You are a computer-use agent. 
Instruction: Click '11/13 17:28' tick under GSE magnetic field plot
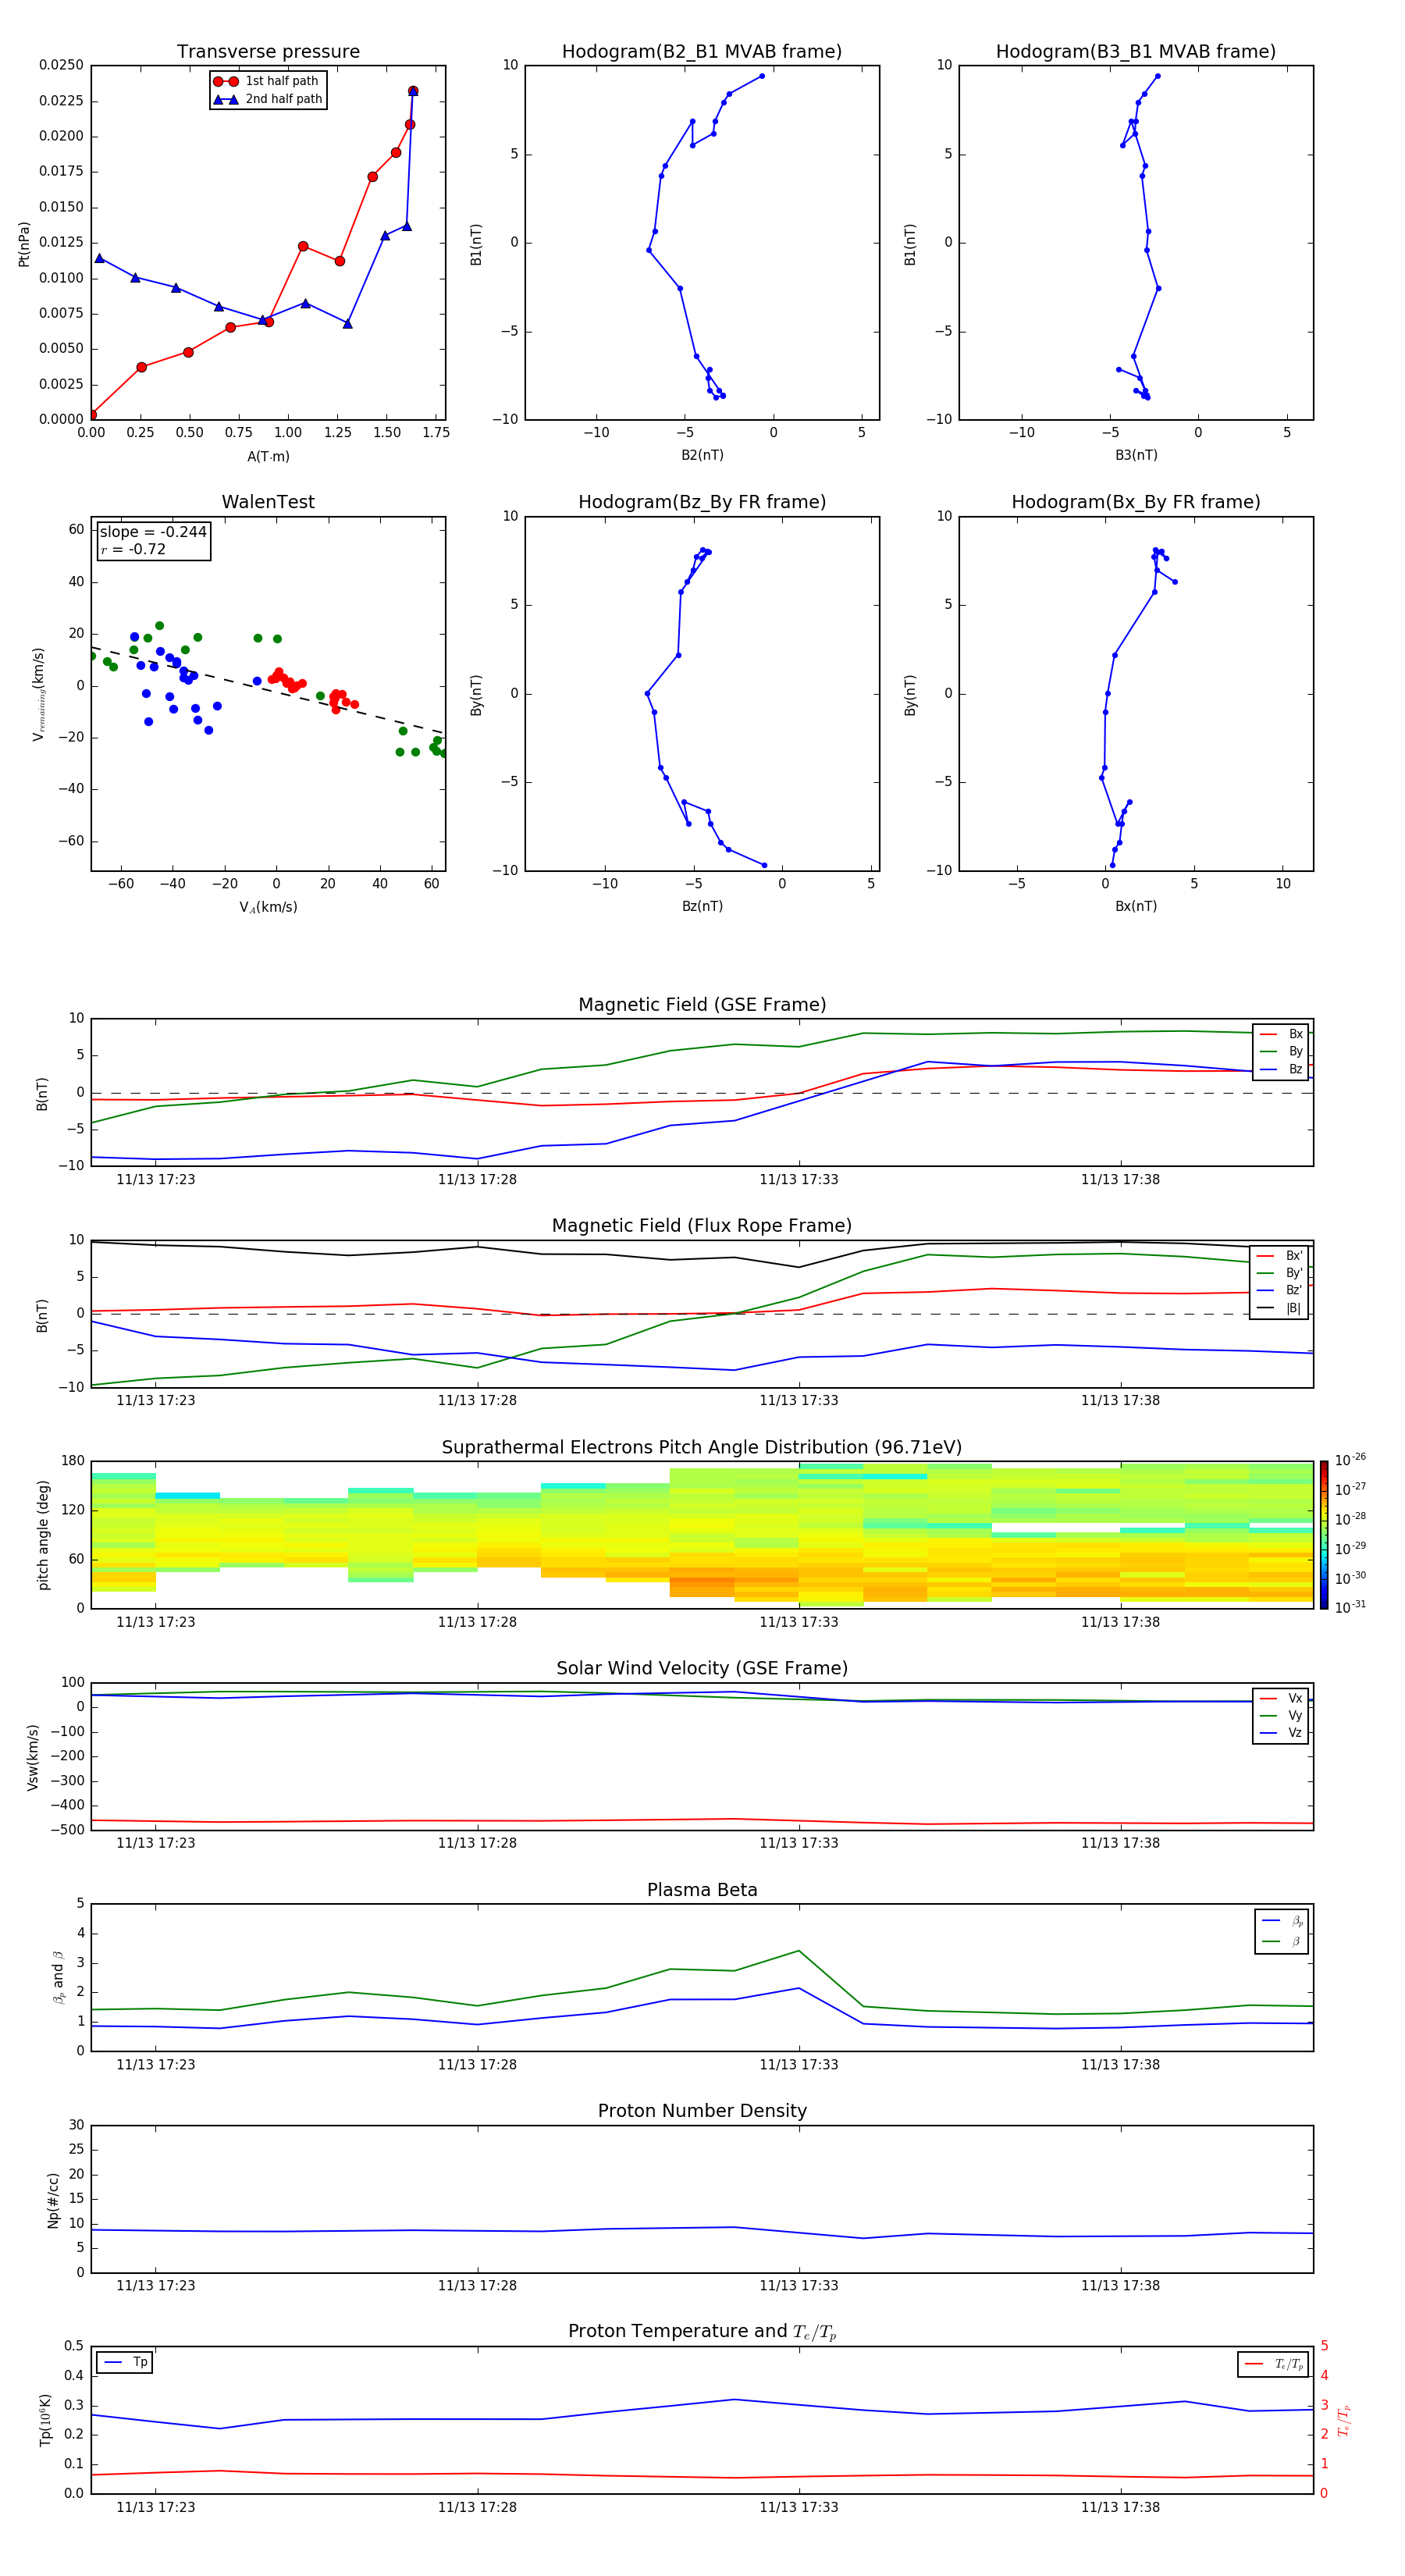tap(477, 1180)
